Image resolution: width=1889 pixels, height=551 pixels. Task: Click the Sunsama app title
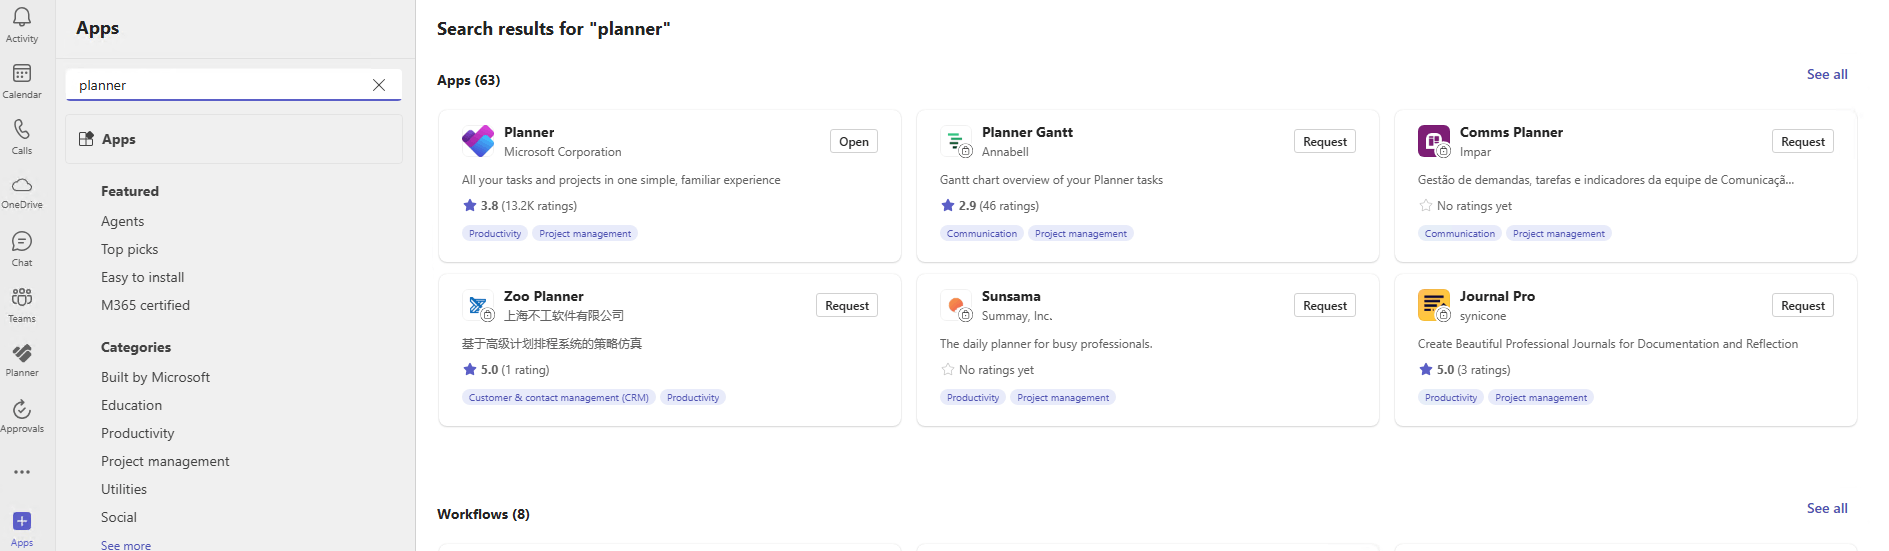pyautogui.click(x=1011, y=296)
